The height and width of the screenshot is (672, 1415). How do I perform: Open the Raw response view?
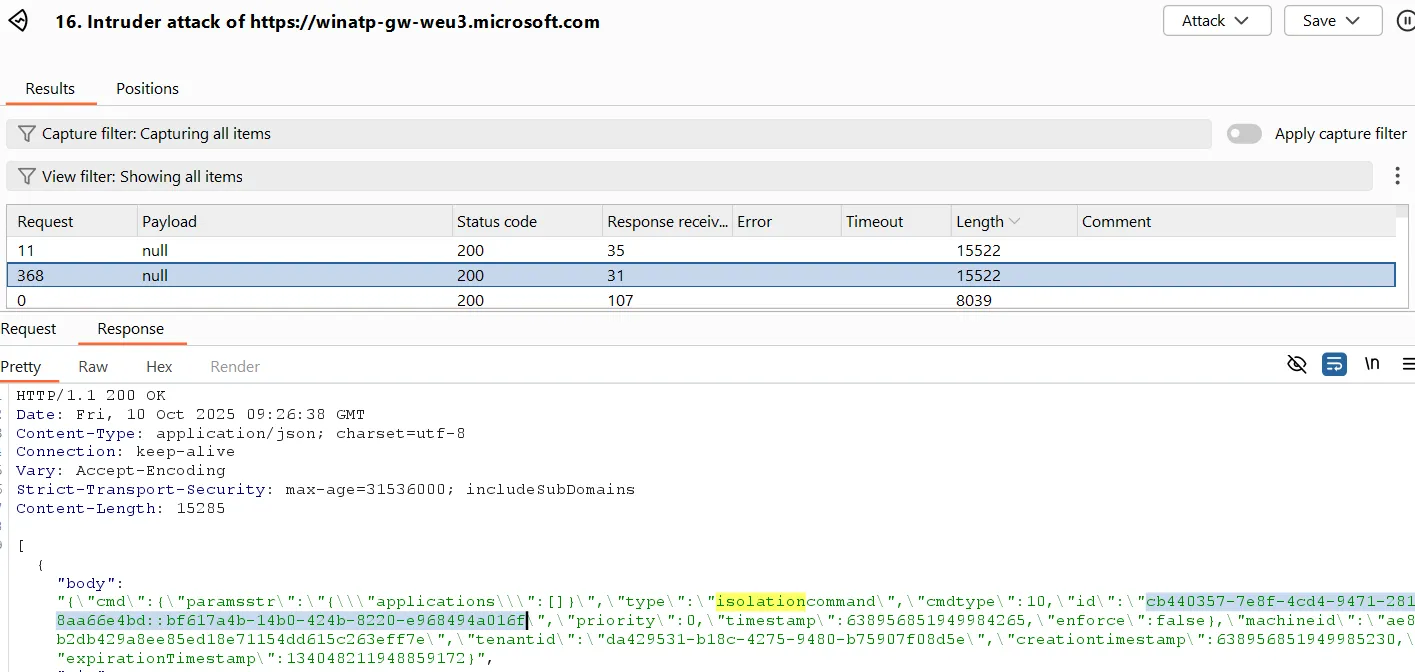[x=93, y=367]
